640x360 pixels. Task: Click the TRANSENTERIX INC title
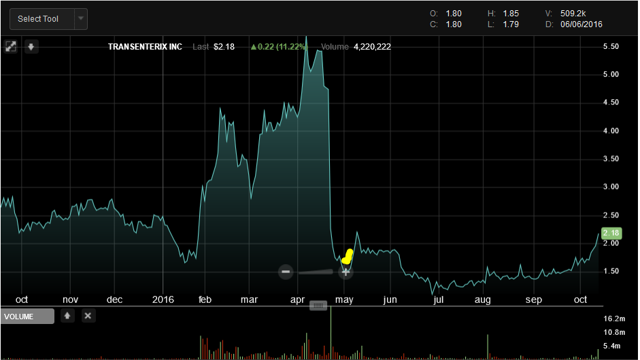pos(145,47)
